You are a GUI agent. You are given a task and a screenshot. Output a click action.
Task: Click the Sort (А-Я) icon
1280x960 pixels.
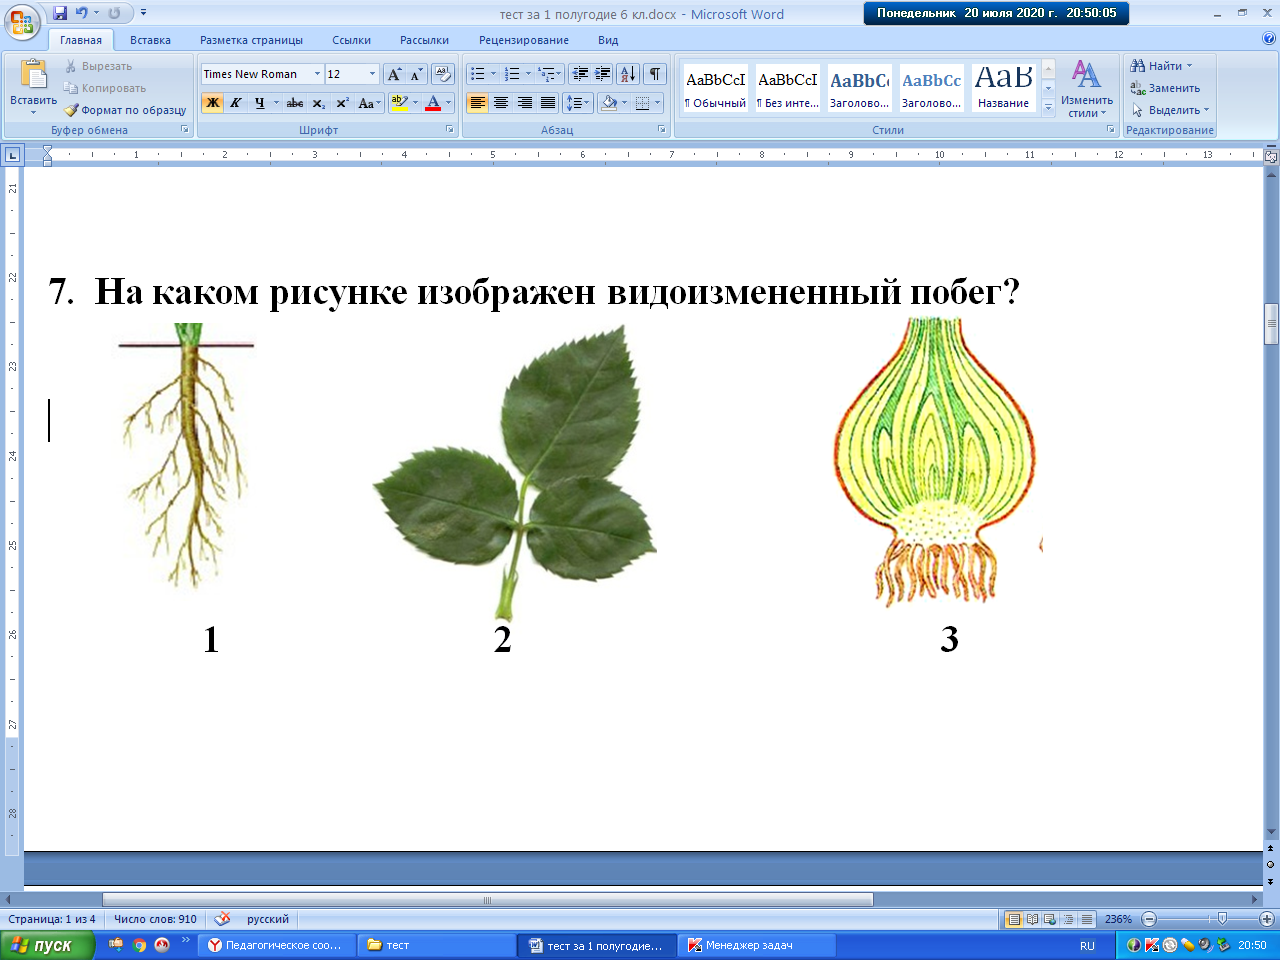(x=628, y=74)
